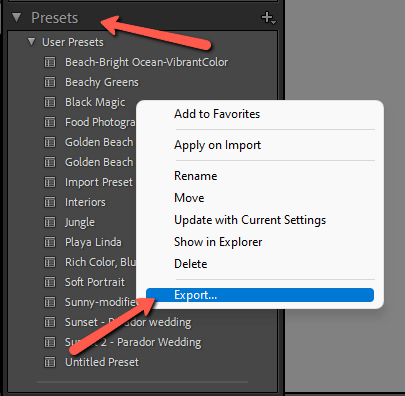Screen dimensions: 405x396
Task: Collapse the User Presets folder
Action: [x=32, y=42]
